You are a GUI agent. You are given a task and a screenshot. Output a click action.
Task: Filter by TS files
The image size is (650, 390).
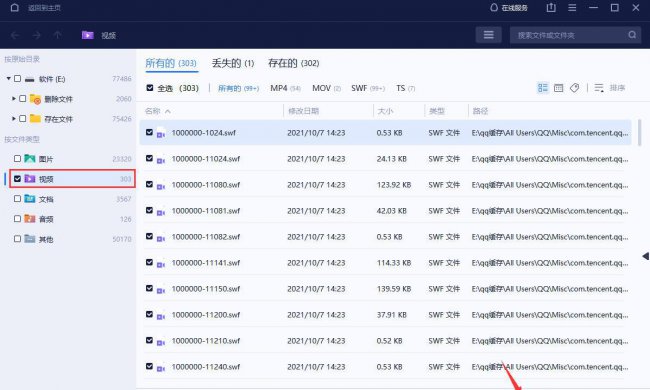point(405,88)
